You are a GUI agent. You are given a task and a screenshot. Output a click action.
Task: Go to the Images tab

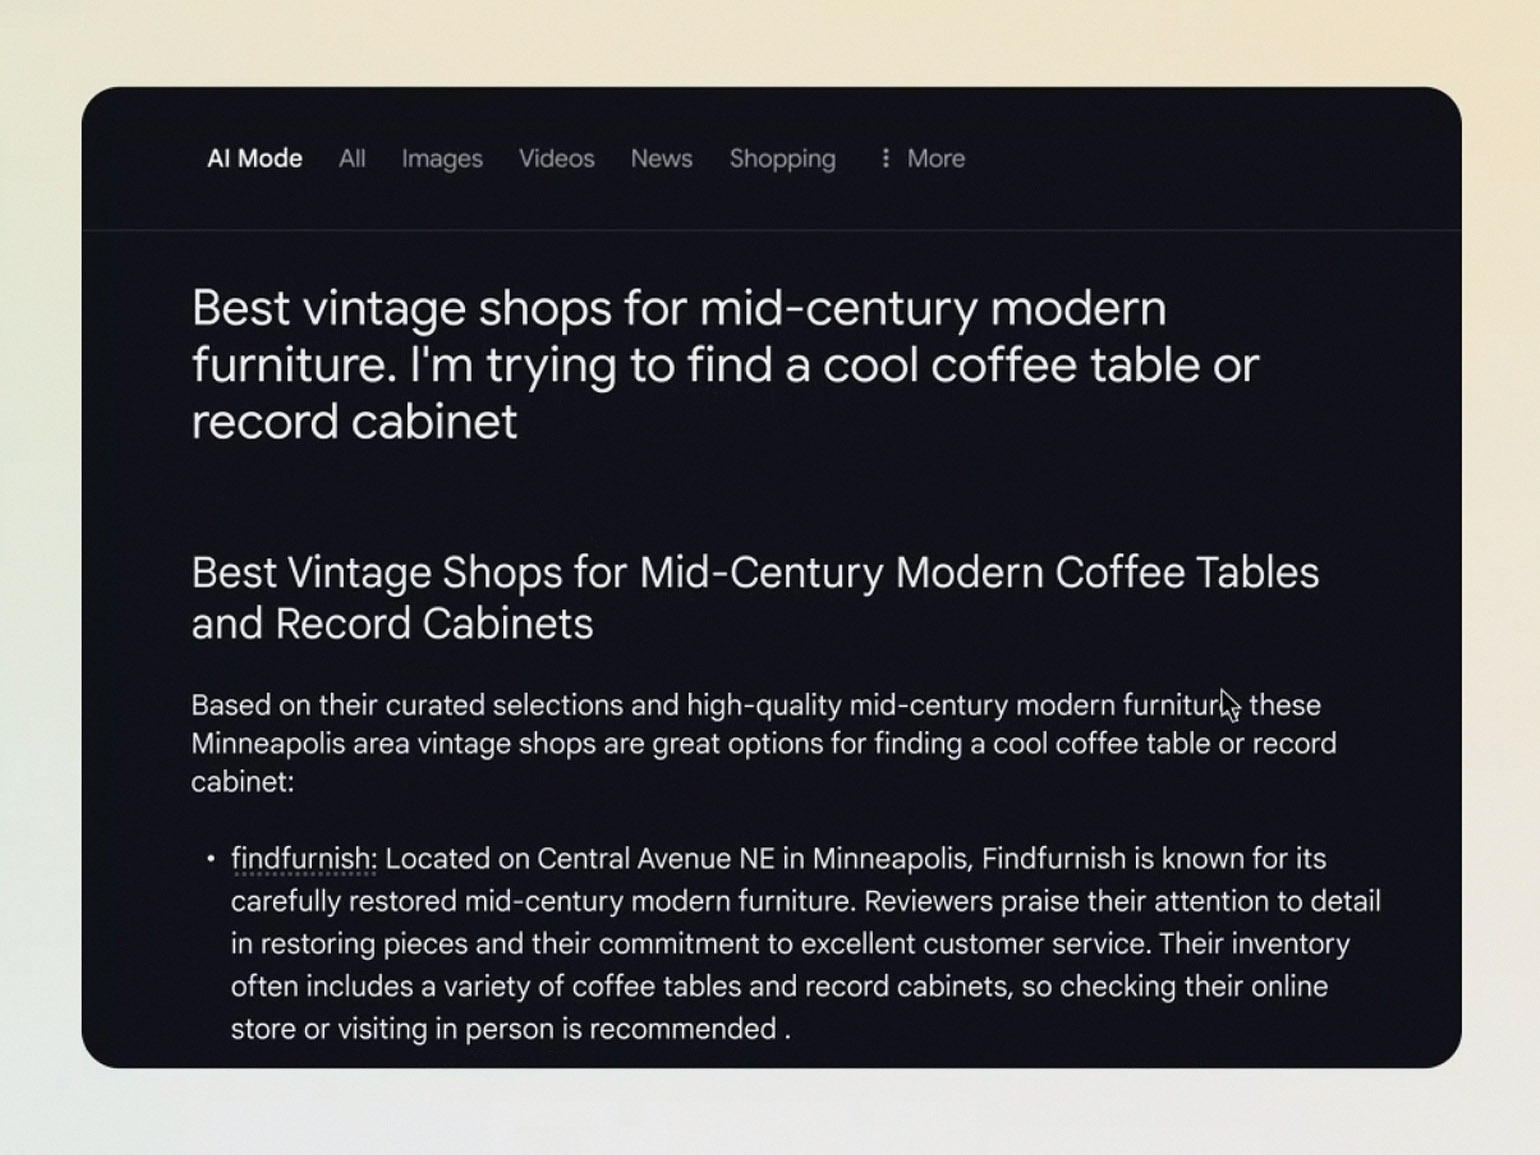point(442,159)
